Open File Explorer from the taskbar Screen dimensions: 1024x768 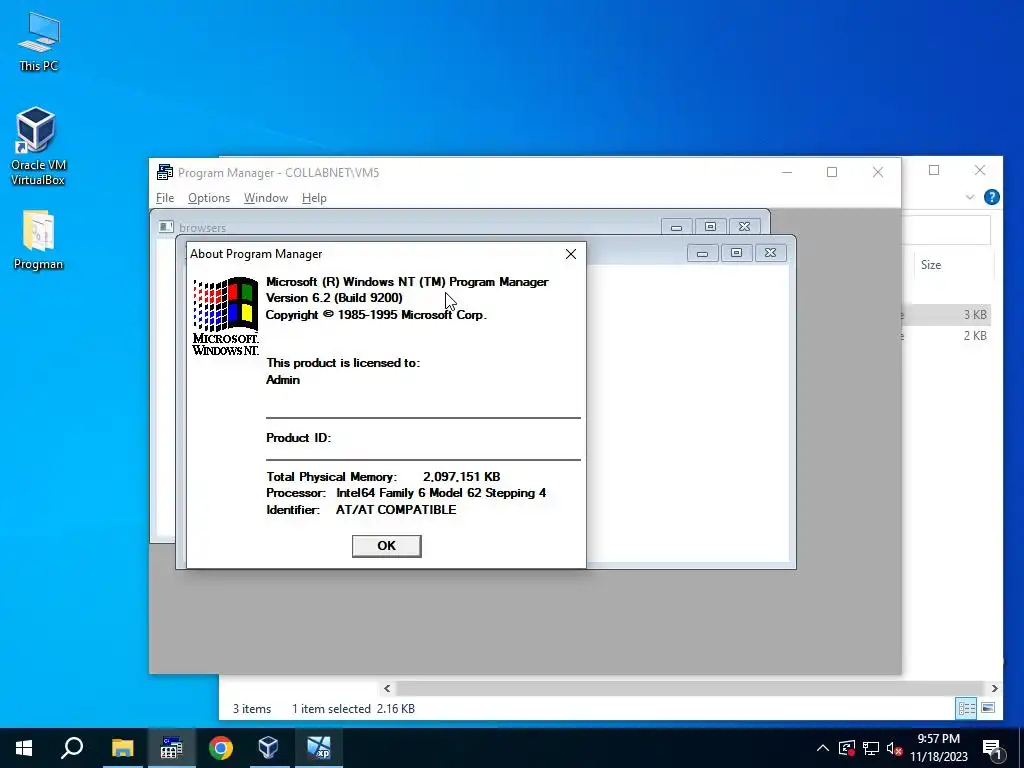(122, 748)
